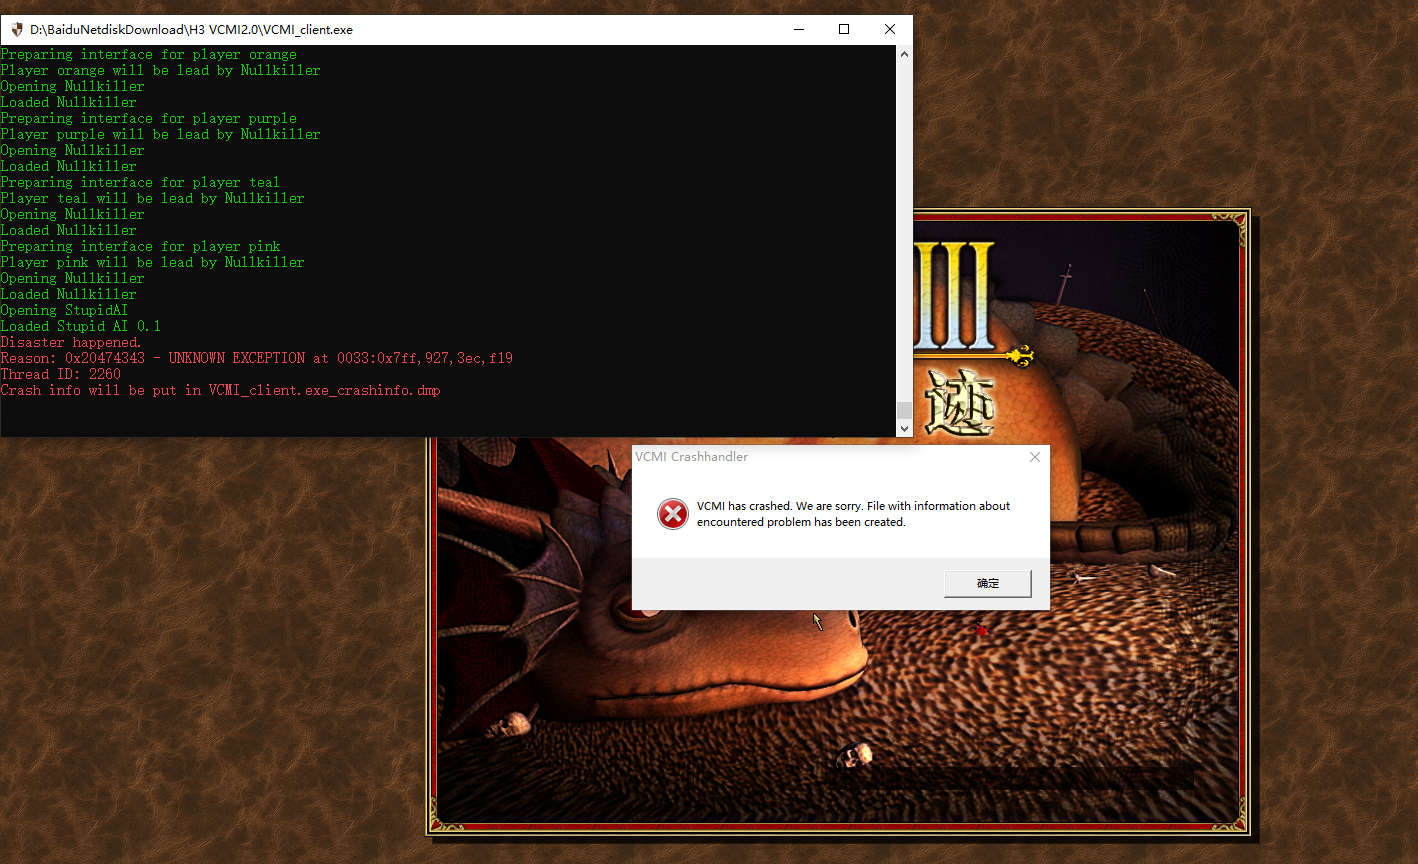Click the skull at bottom of splash image
The height and width of the screenshot is (864, 1418).
(x=856, y=754)
